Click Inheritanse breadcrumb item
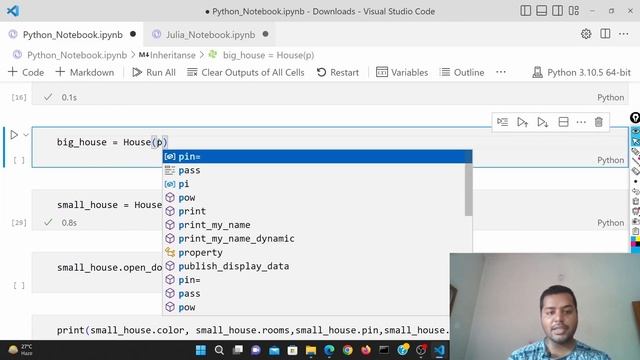The width and height of the screenshot is (640, 360). tap(167, 55)
